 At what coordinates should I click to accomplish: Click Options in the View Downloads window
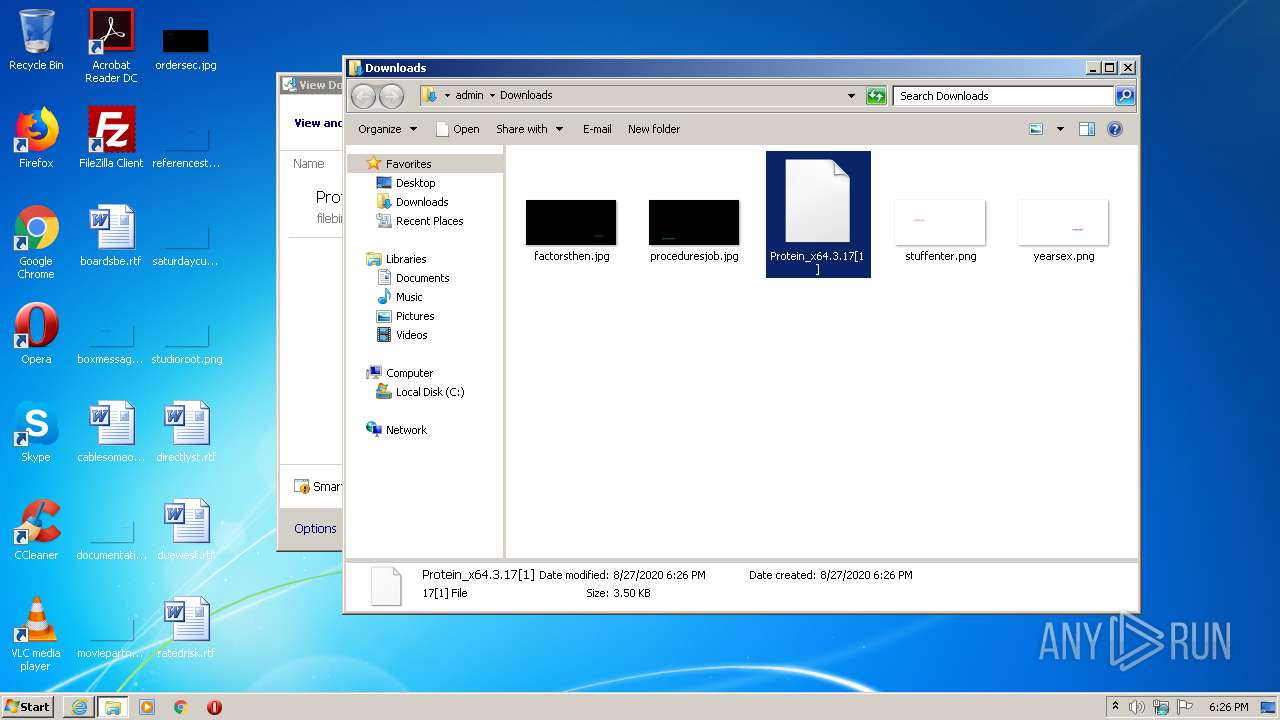(315, 529)
